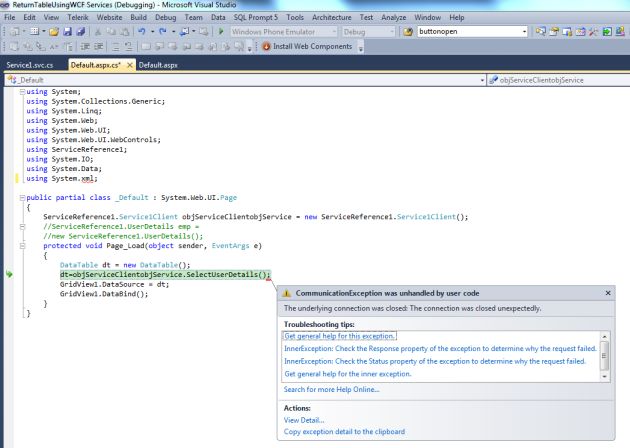Click the Save toolbar icon

click(x=67, y=32)
